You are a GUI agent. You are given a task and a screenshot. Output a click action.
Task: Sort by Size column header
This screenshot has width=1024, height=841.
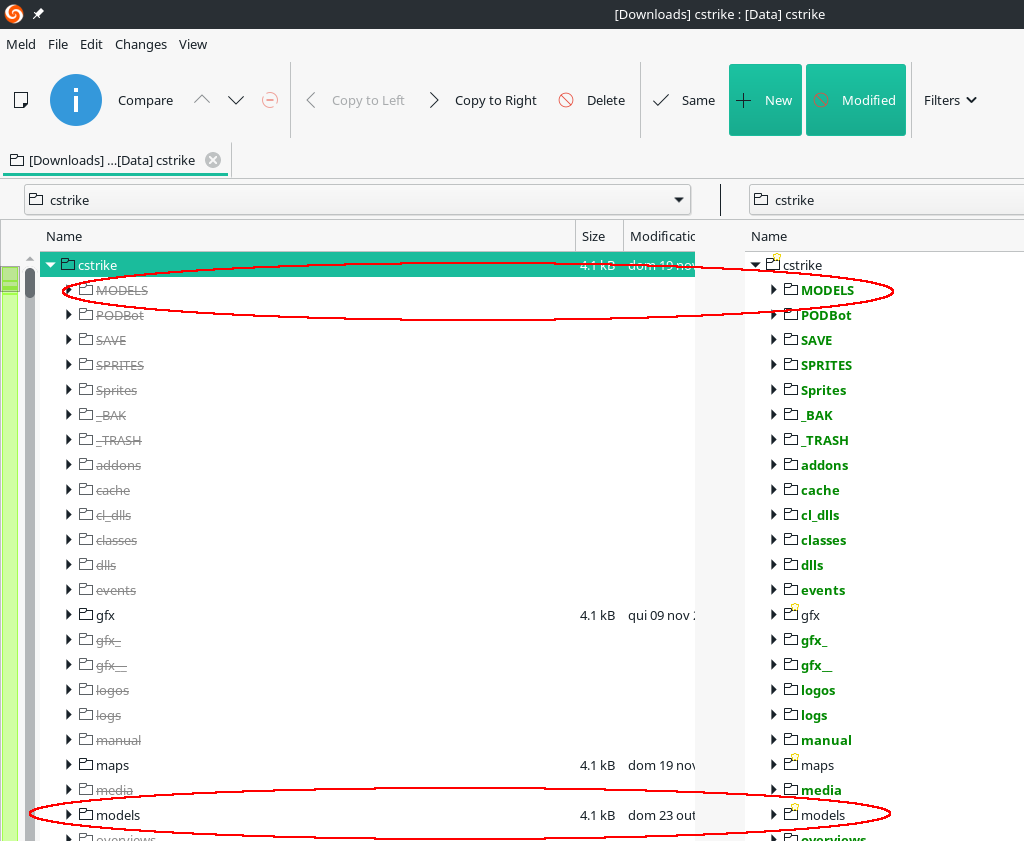tap(599, 236)
